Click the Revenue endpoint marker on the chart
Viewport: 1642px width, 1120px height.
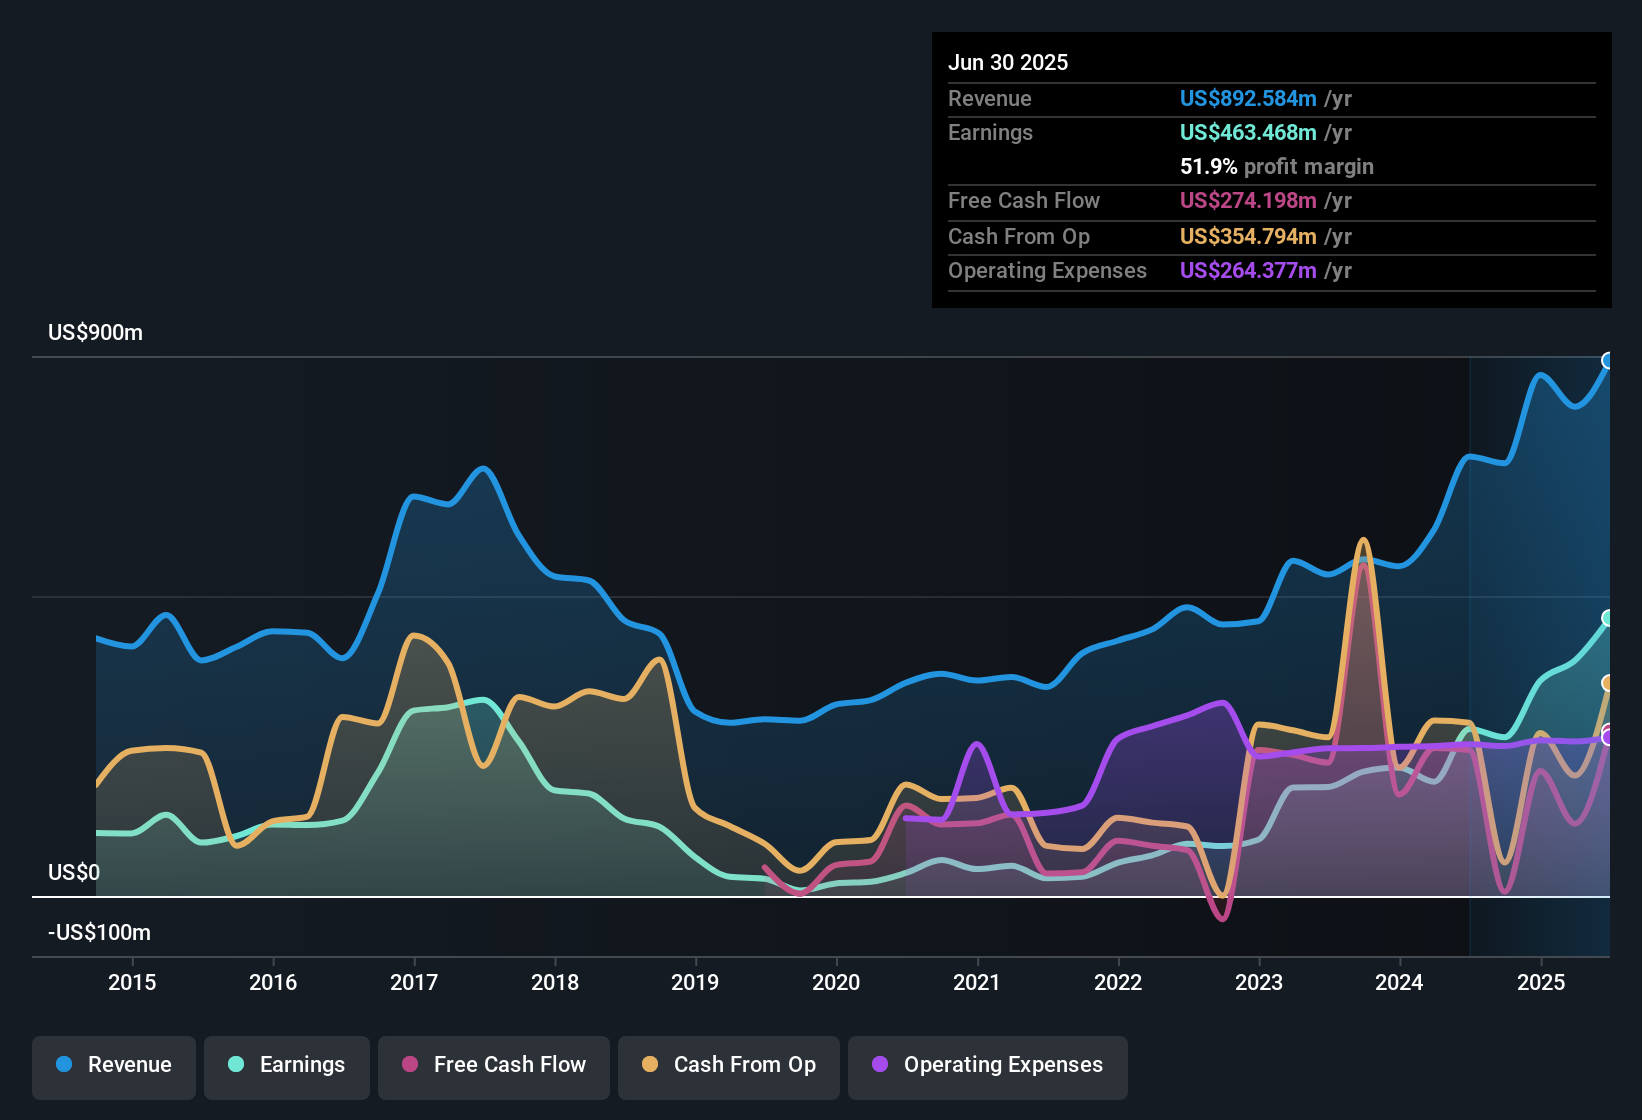pos(1608,361)
